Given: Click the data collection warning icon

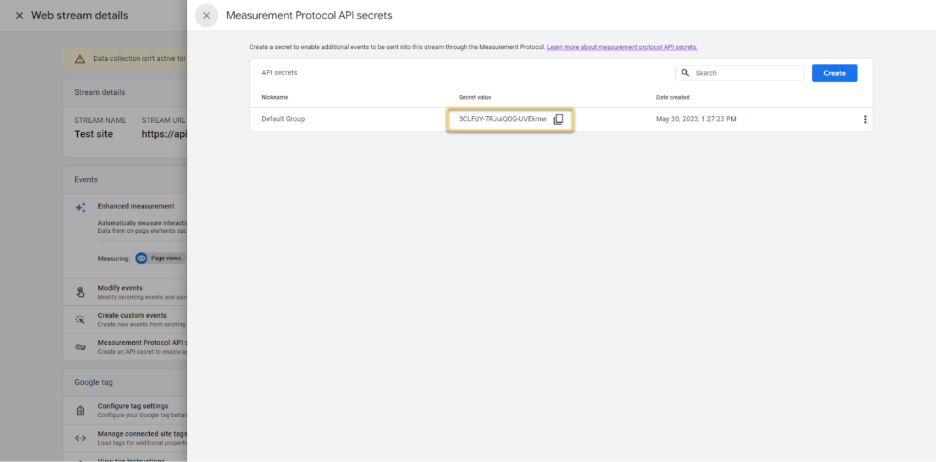Looking at the screenshot, I should (x=79, y=59).
